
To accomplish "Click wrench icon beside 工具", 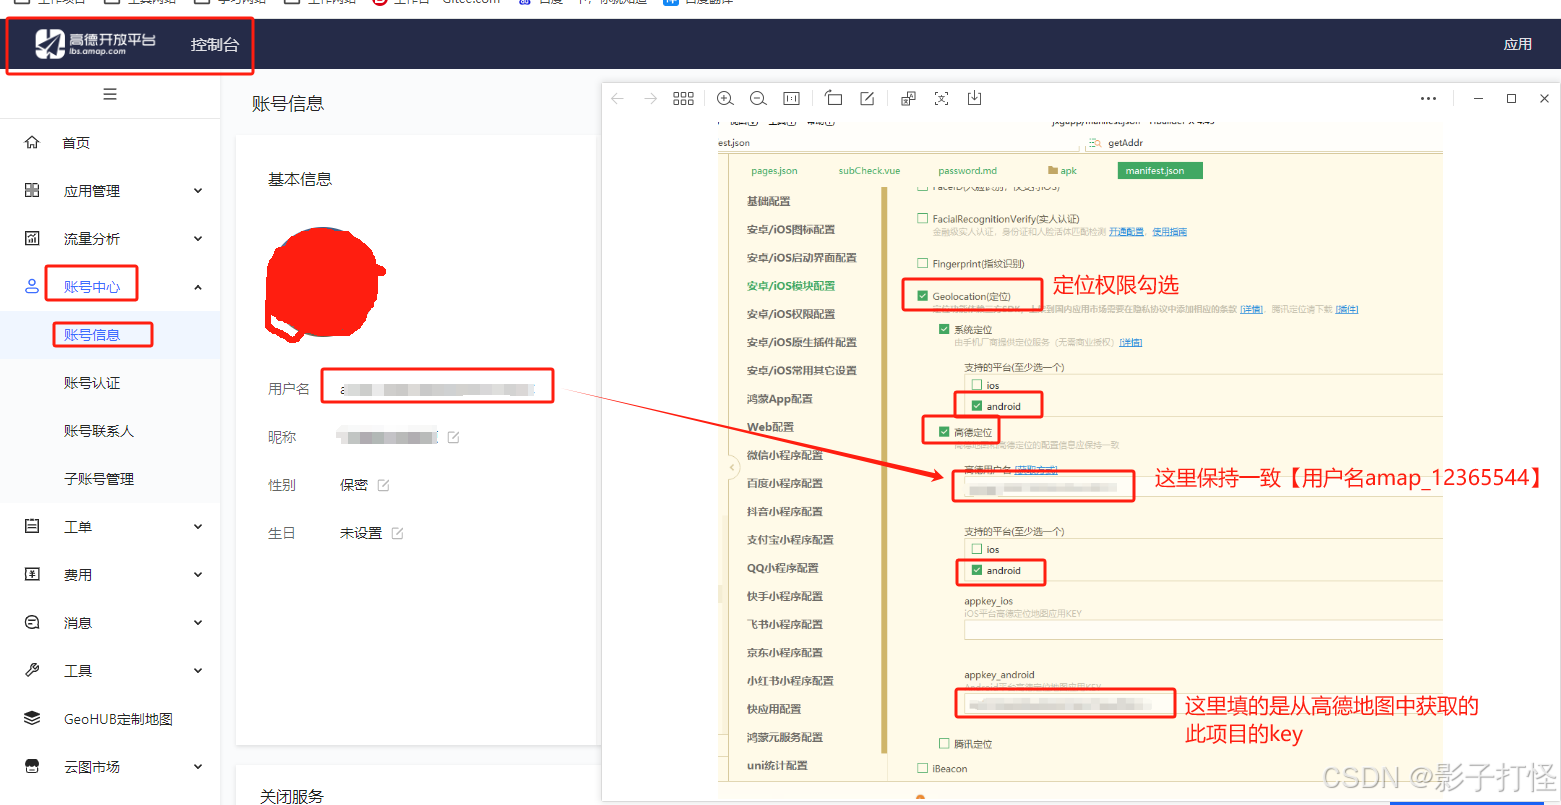I will point(32,671).
